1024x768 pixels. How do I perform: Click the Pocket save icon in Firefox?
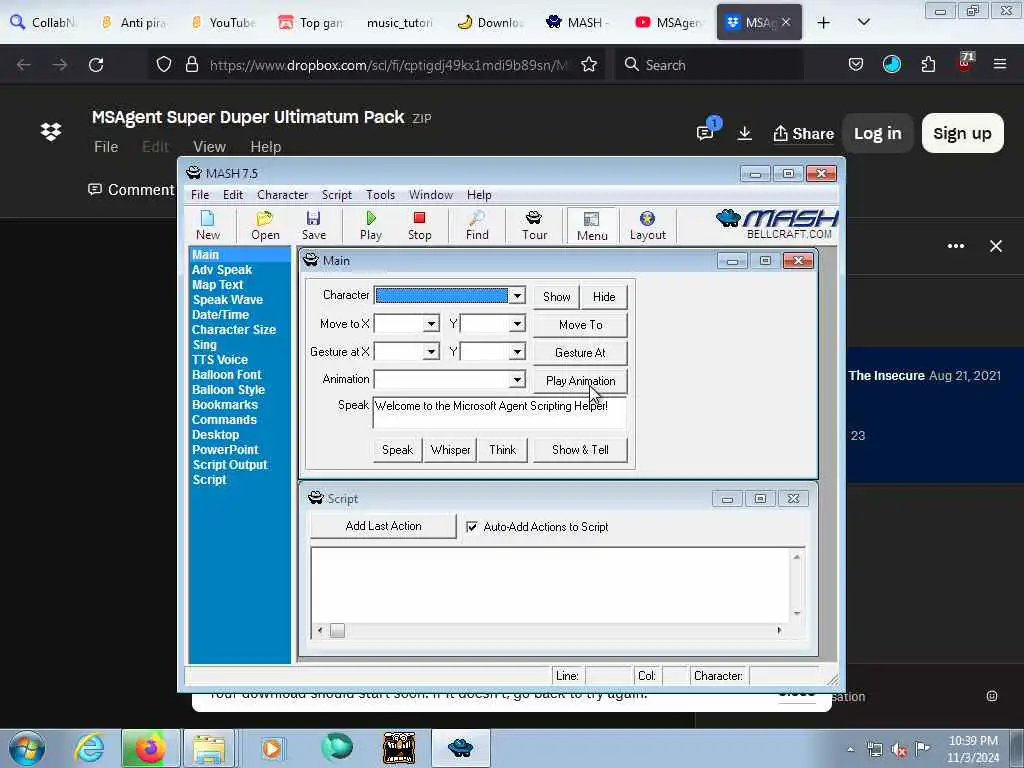pyautogui.click(x=856, y=65)
